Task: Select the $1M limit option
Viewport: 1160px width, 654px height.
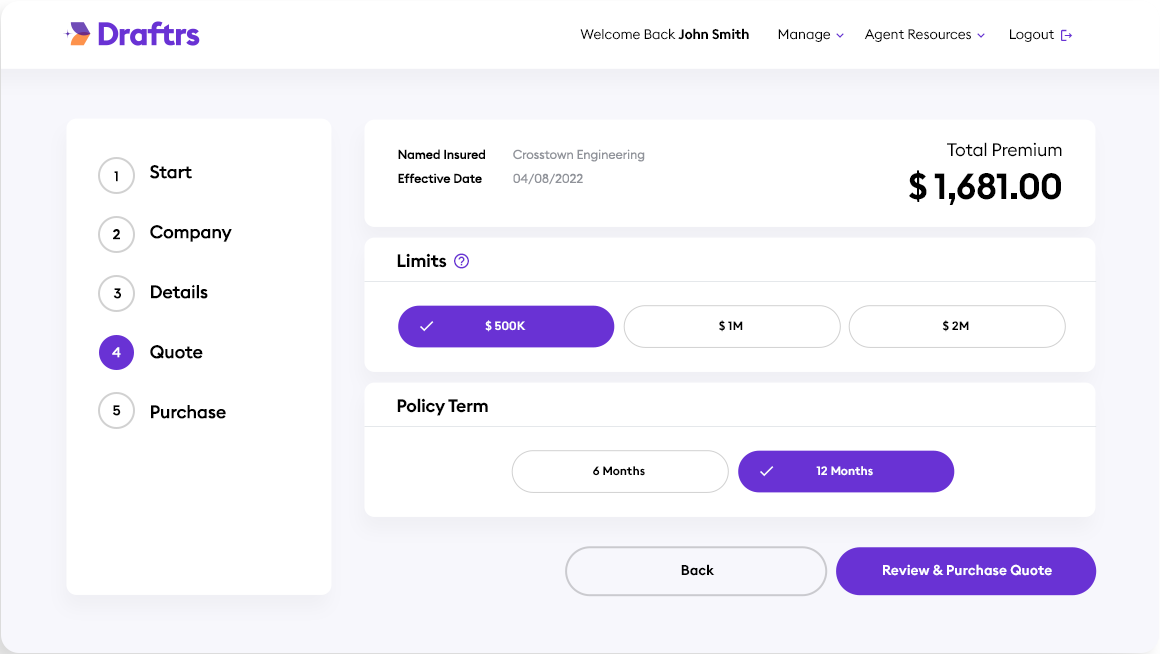Action: tap(731, 326)
